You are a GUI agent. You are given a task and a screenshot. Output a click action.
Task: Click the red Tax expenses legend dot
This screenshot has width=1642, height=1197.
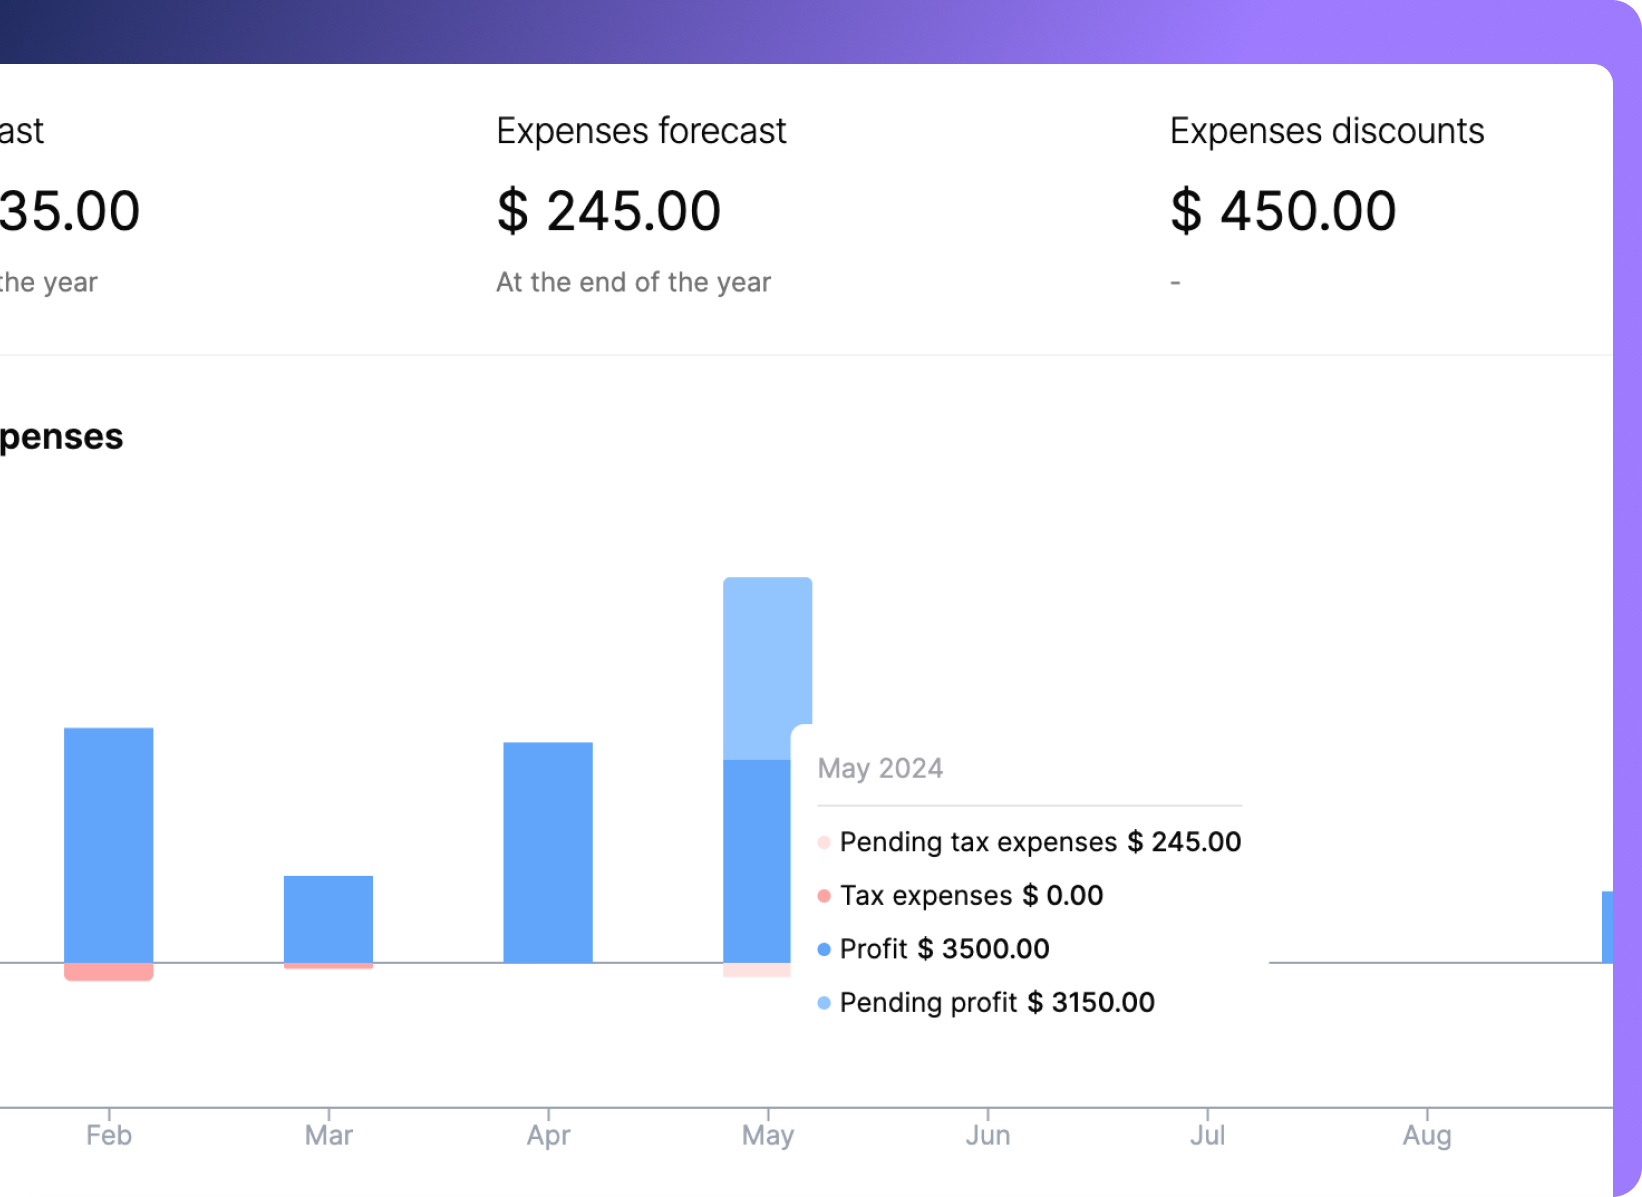824,896
